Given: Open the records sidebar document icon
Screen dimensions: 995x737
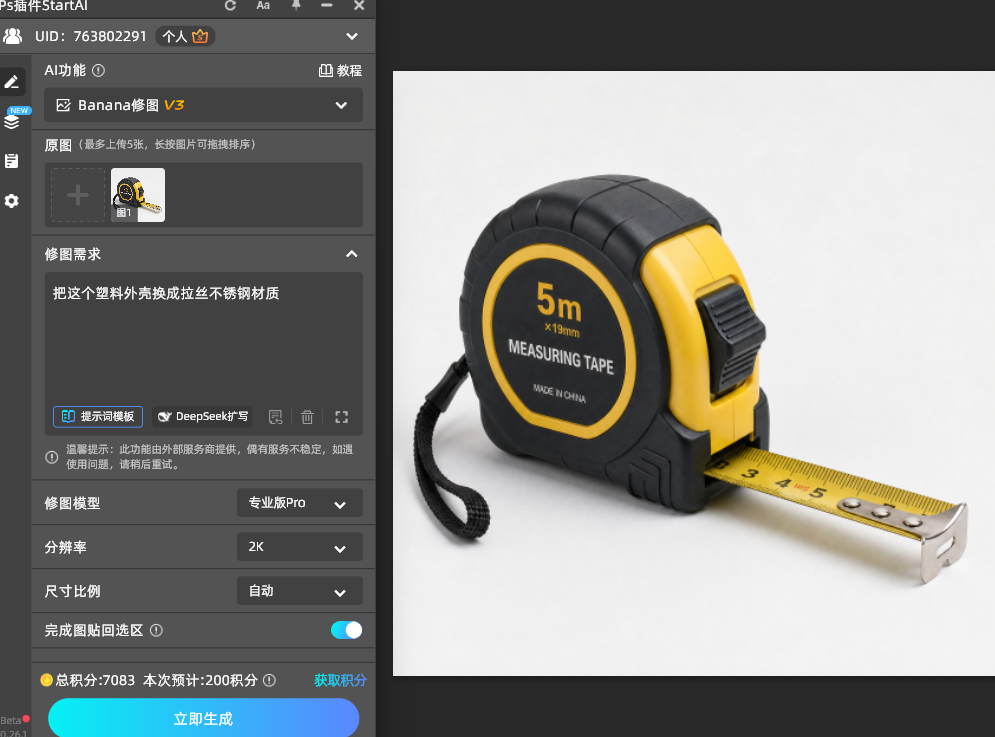Looking at the screenshot, I should pyautogui.click(x=11, y=161).
